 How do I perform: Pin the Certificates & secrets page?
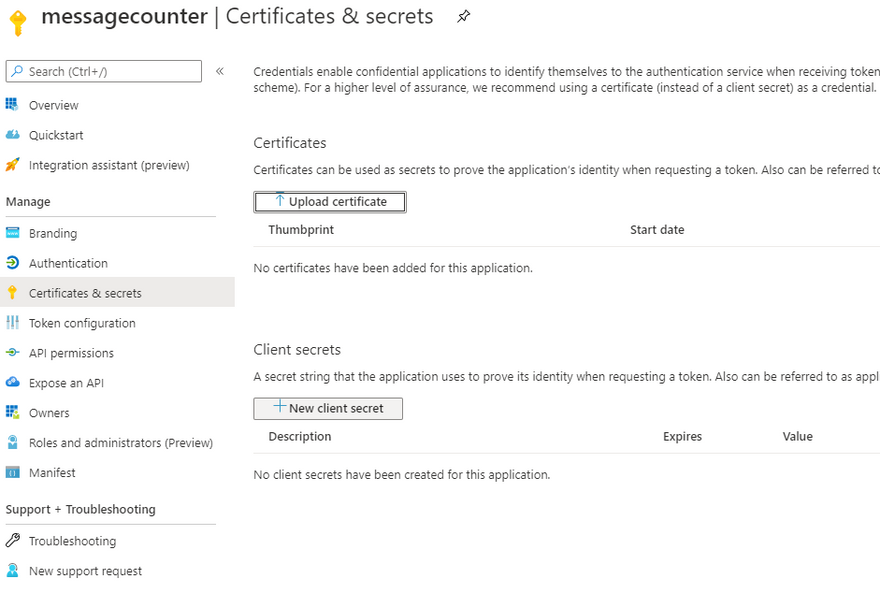point(463,17)
